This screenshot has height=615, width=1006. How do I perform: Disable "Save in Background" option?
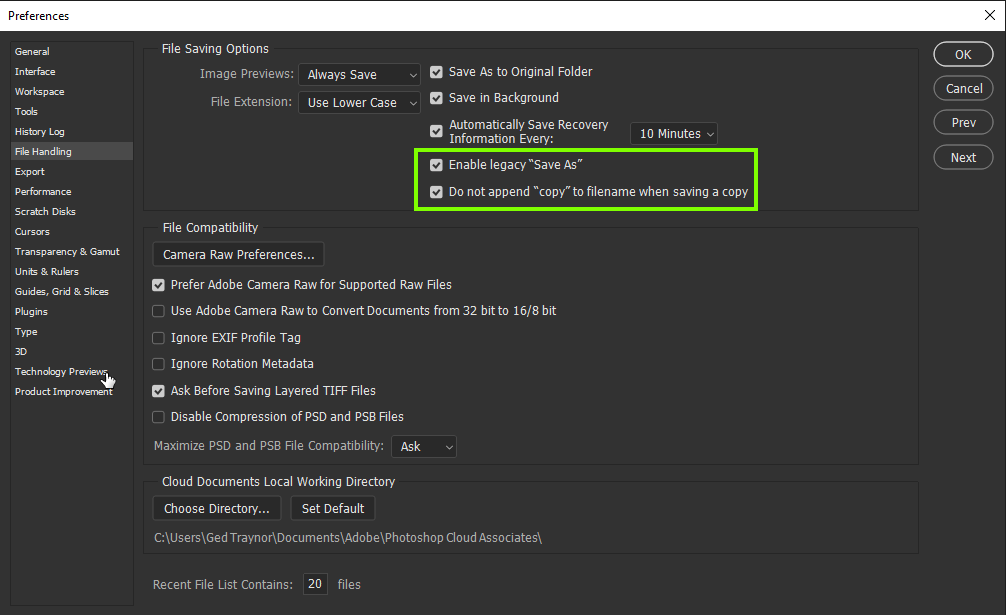pyautogui.click(x=436, y=98)
